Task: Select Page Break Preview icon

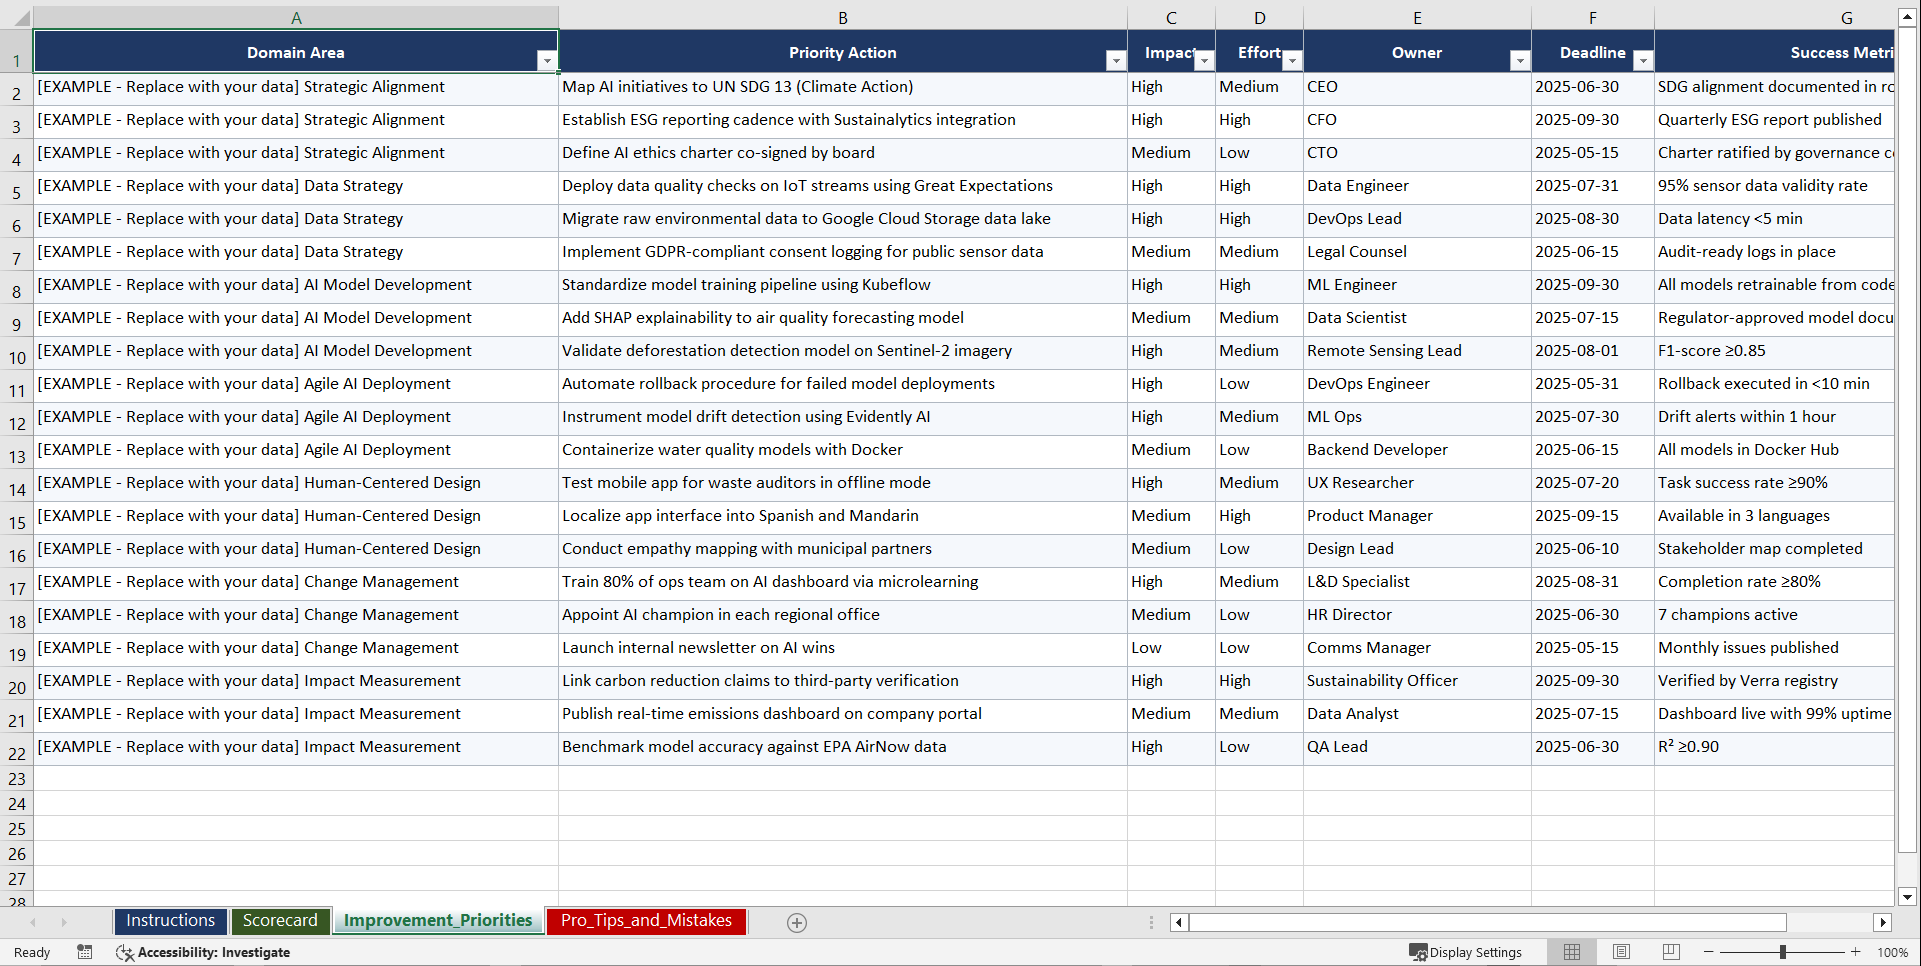Action: (x=1671, y=952)
